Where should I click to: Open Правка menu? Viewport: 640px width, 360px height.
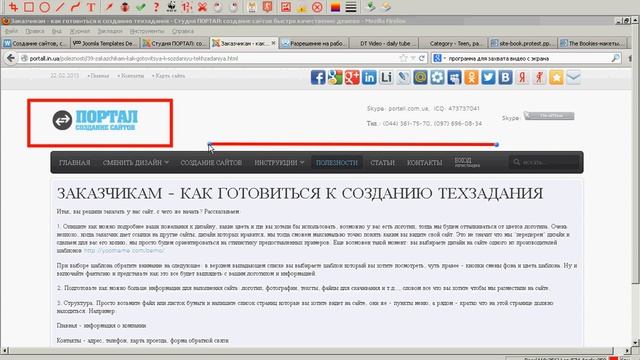click(35, 31)
